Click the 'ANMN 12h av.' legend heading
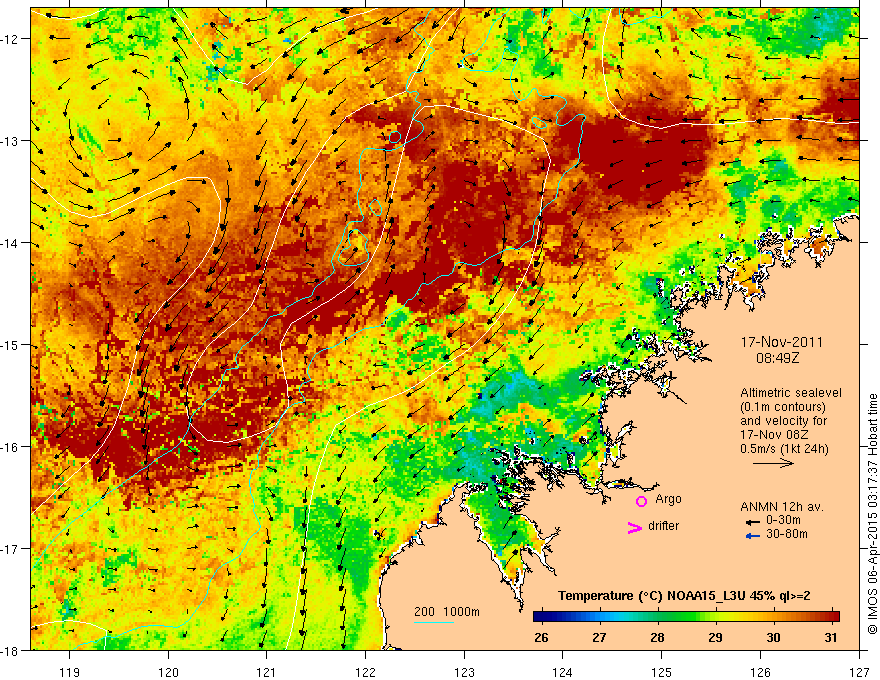 coord(782,507)
